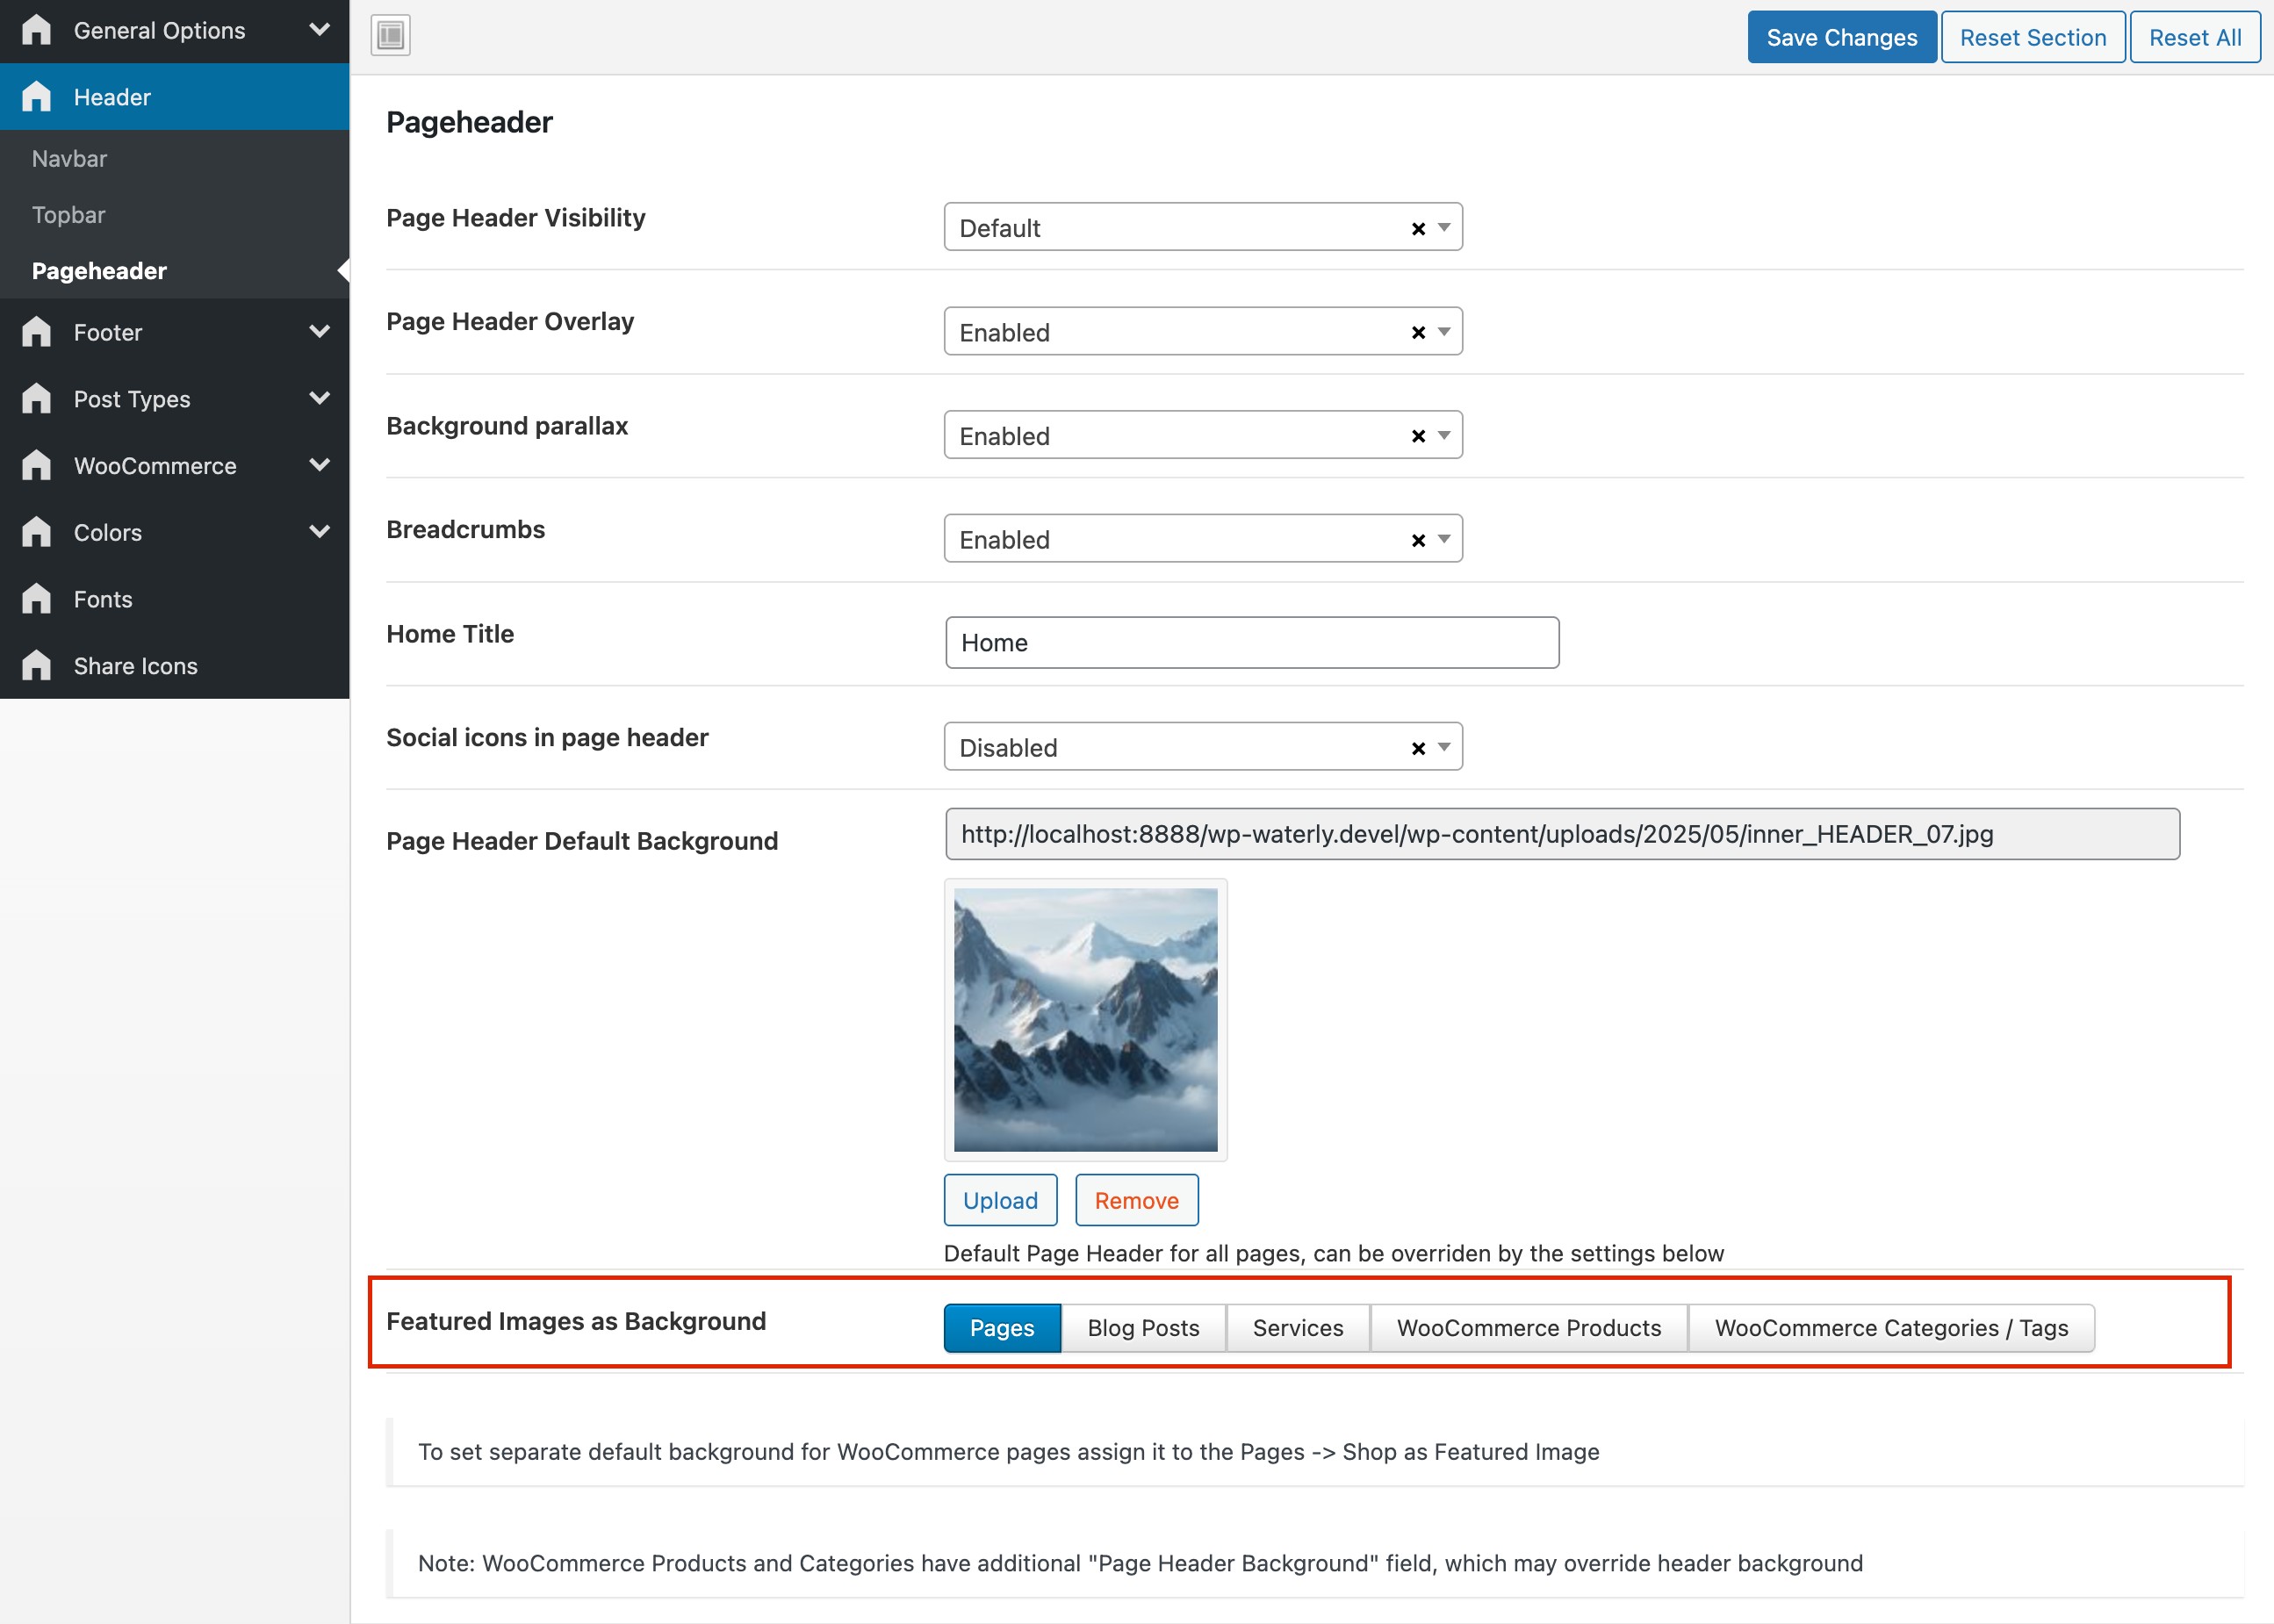Select the Header menu section
2274x1624 pixels.
[x=175, y=96]
